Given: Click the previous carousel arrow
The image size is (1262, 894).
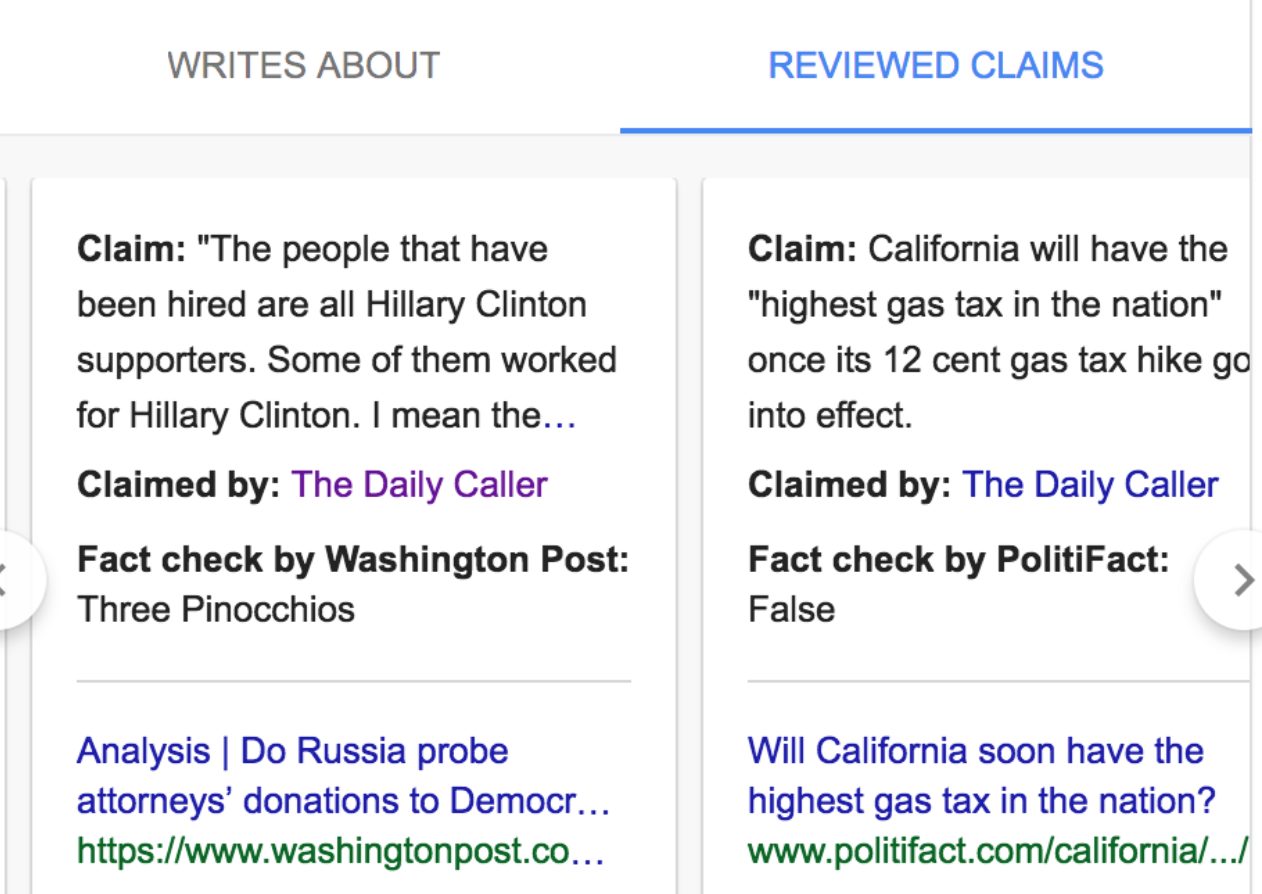Looking at the screenshot, I should tap(12, 580).
